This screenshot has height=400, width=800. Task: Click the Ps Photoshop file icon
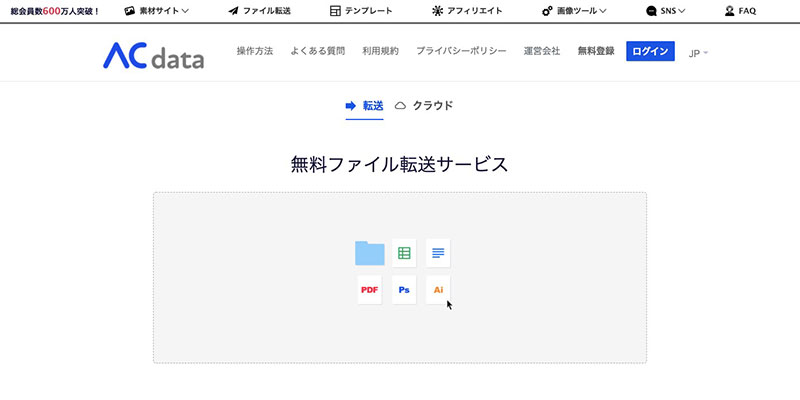(x=404, y=290)
